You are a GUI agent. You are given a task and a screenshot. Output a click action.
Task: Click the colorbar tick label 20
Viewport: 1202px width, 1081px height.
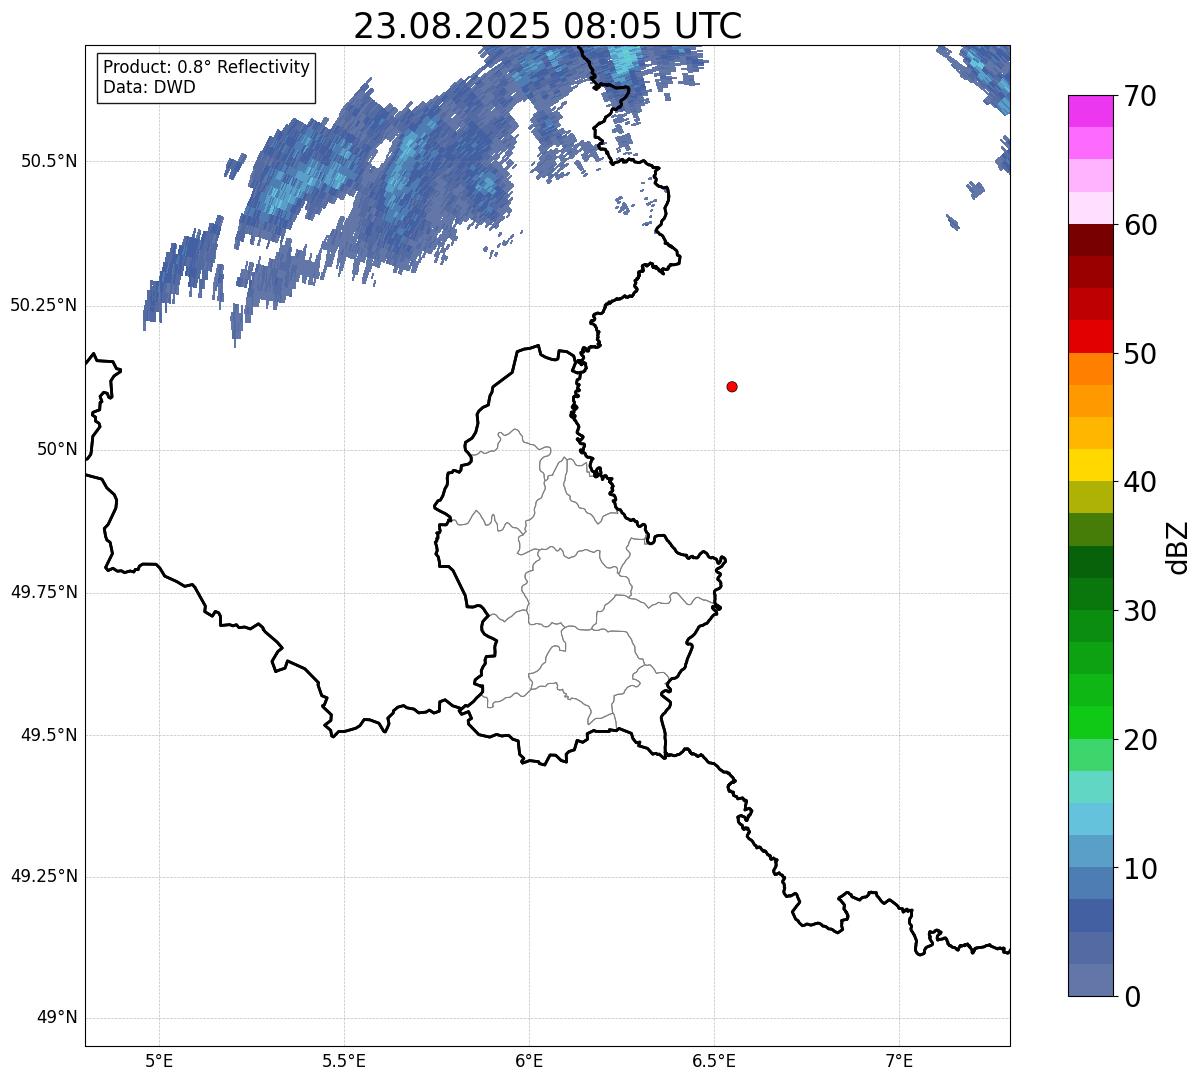point(1140,740)
